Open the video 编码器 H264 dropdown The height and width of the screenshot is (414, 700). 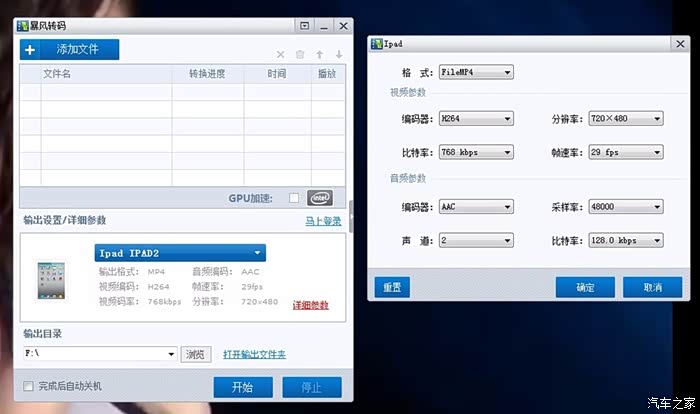476,118
